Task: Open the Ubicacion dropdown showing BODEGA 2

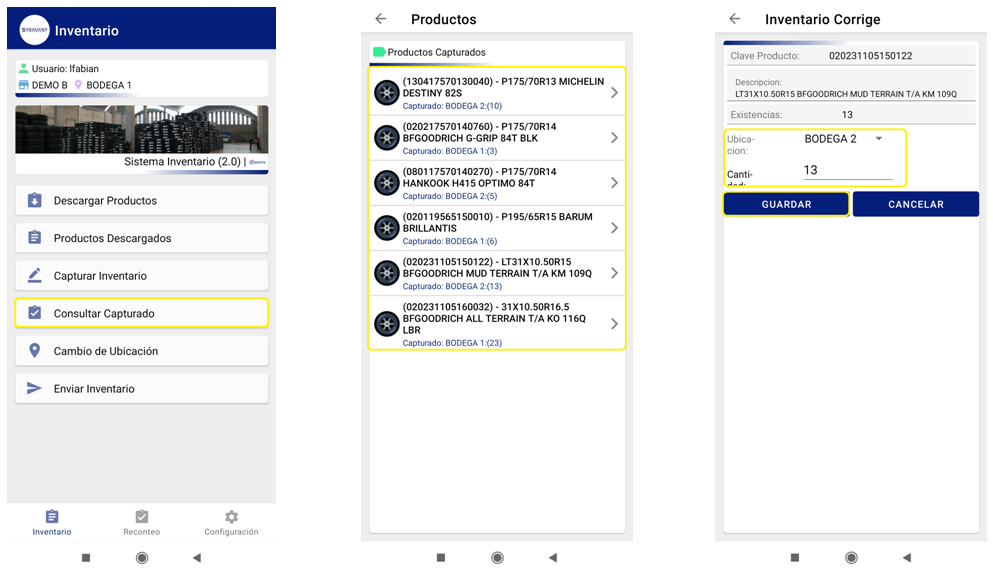Action: click(x=843, y=139)
